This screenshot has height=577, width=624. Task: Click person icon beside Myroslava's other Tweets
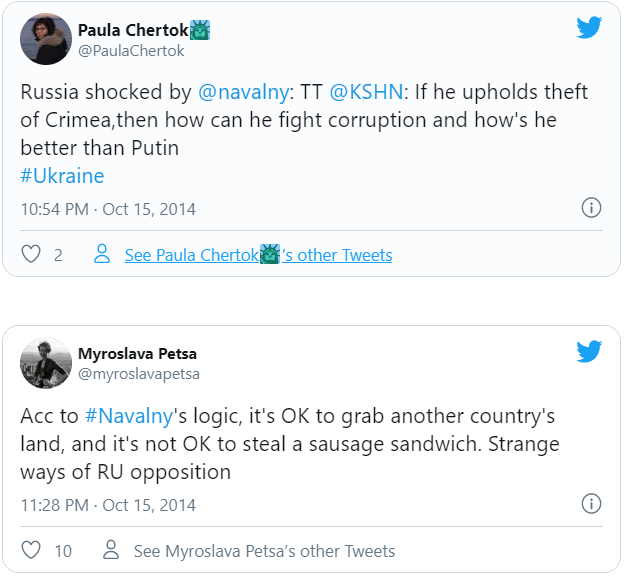tap(111, 550)
